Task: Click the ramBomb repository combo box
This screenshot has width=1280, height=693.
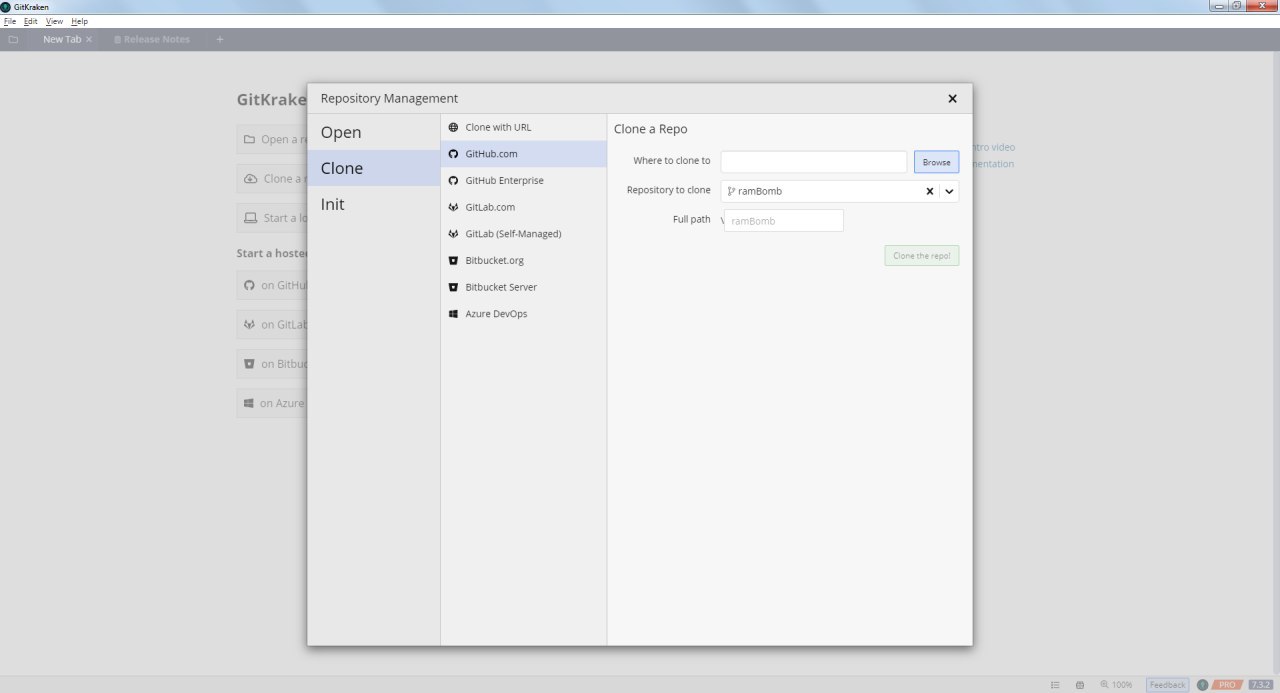Action: pyautogui.click(x=840, y=191)
